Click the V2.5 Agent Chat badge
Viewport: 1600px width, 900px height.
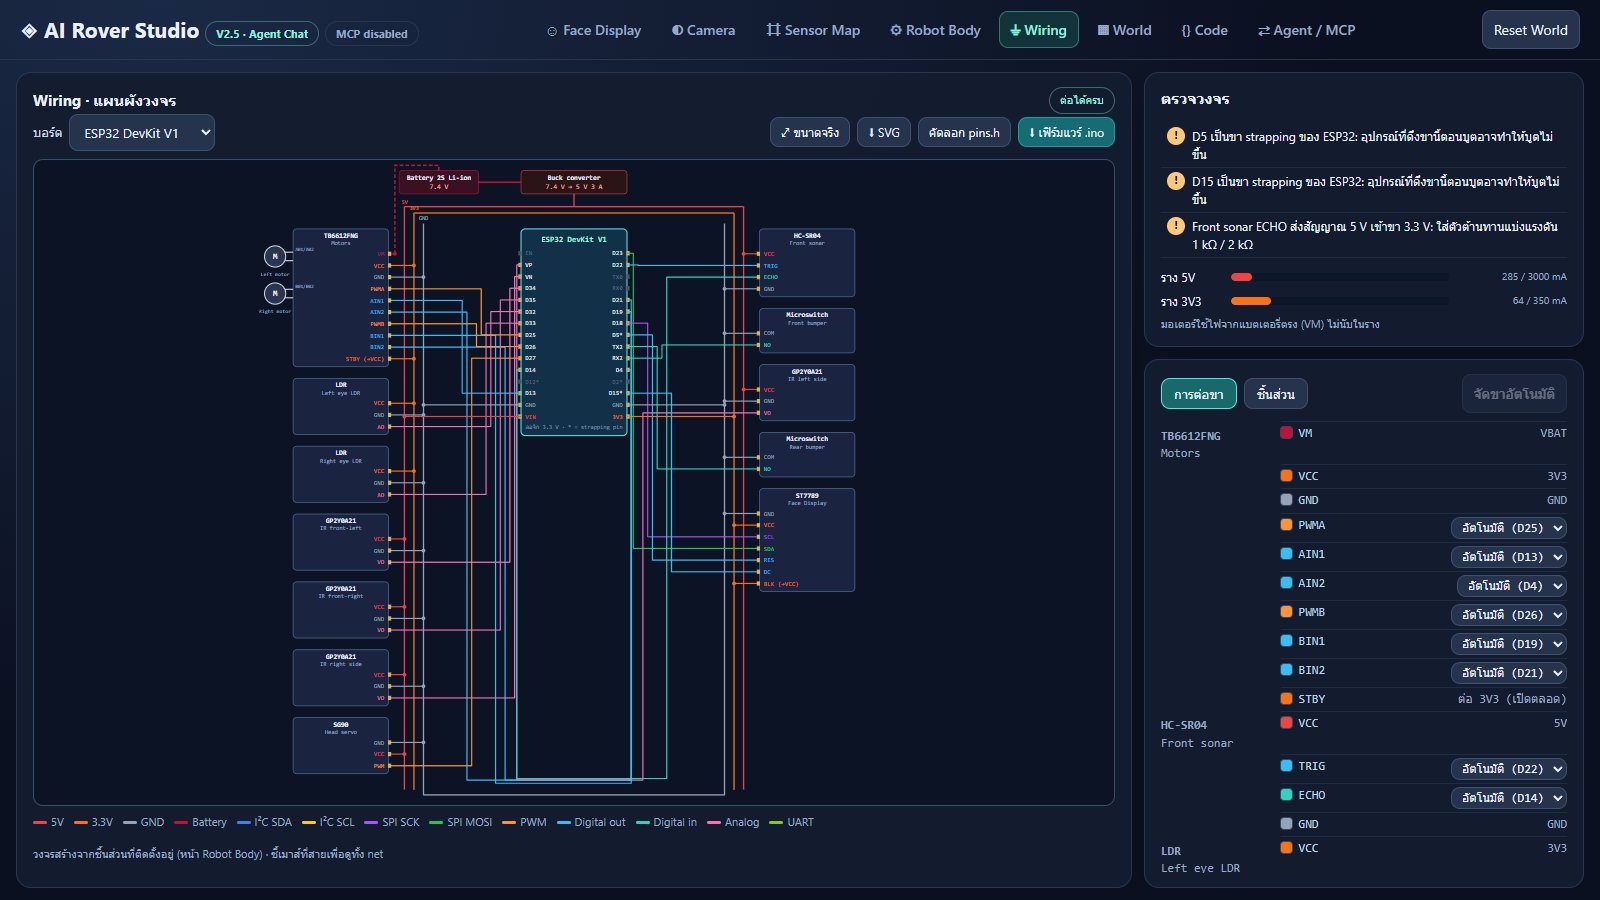click(262, 34)
